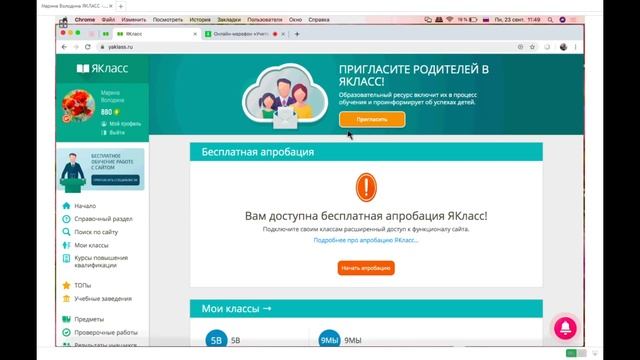640x360 pixels.
Task: Open Справочный раздел in the sidebar
Action: tap(103, 219)
